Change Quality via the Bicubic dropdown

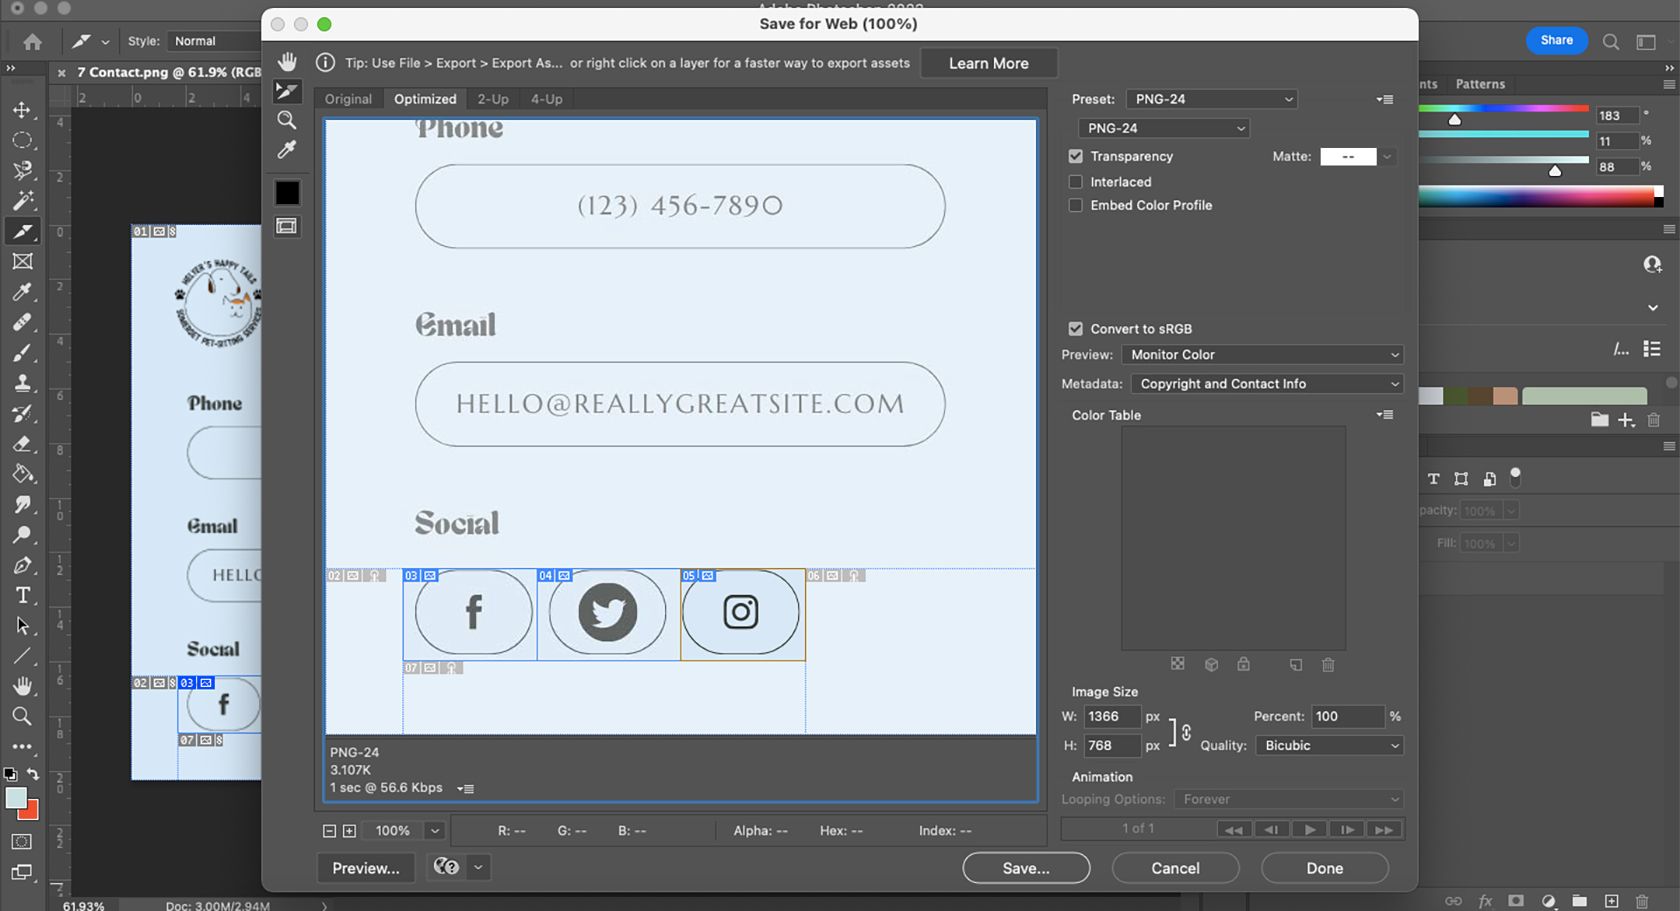(1328, 745)
